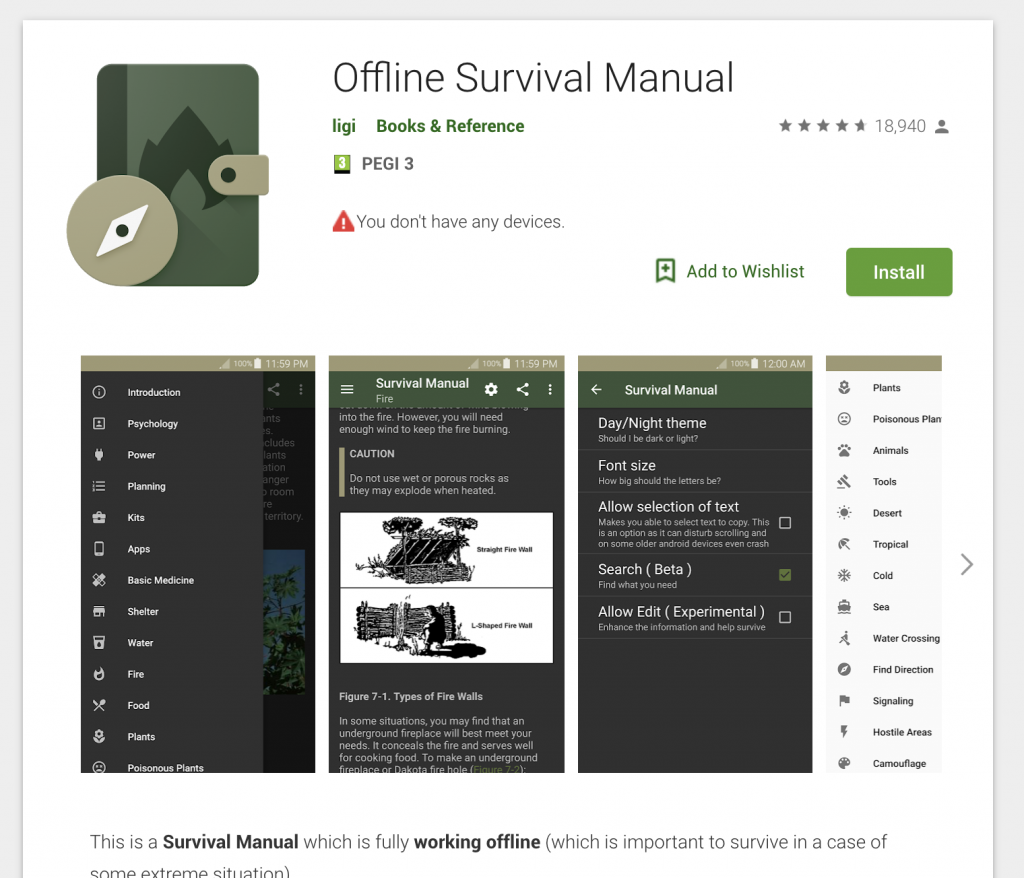Click the wishlist bookmark icon
The width and height of the screenshot is (1024, 878).
click(665, 271)
